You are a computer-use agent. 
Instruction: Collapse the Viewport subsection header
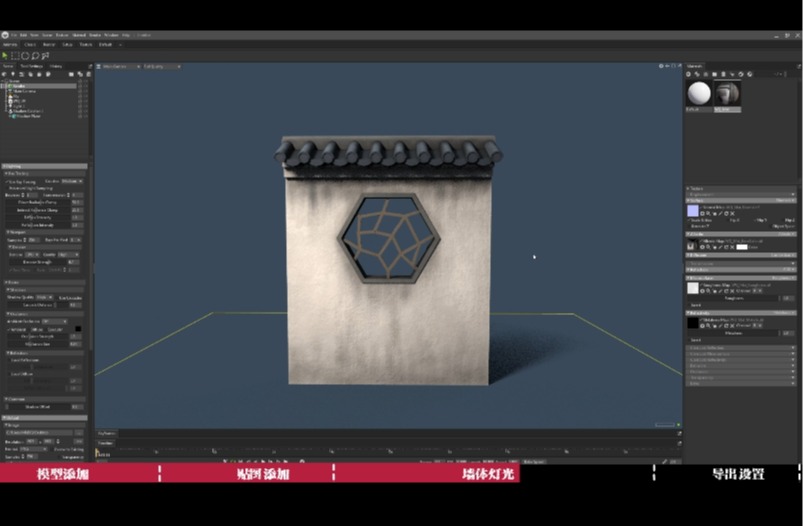click(x=45, y=232)
